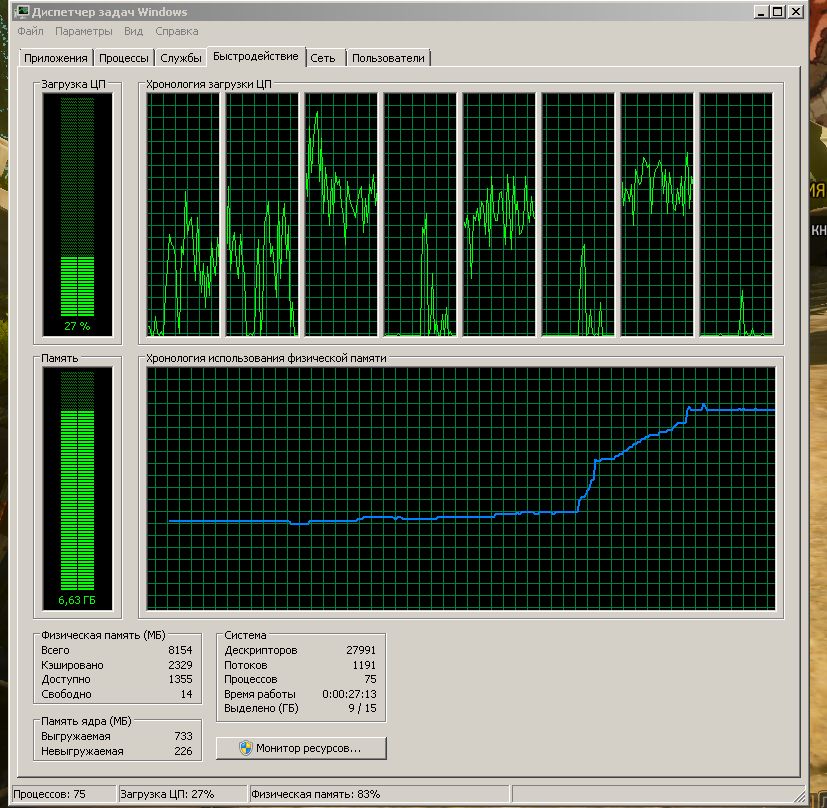Image resolution: width=827 pixels, height=808 pixels.
Task: Click the Потоков value 1191
Action: coord(364,665)
